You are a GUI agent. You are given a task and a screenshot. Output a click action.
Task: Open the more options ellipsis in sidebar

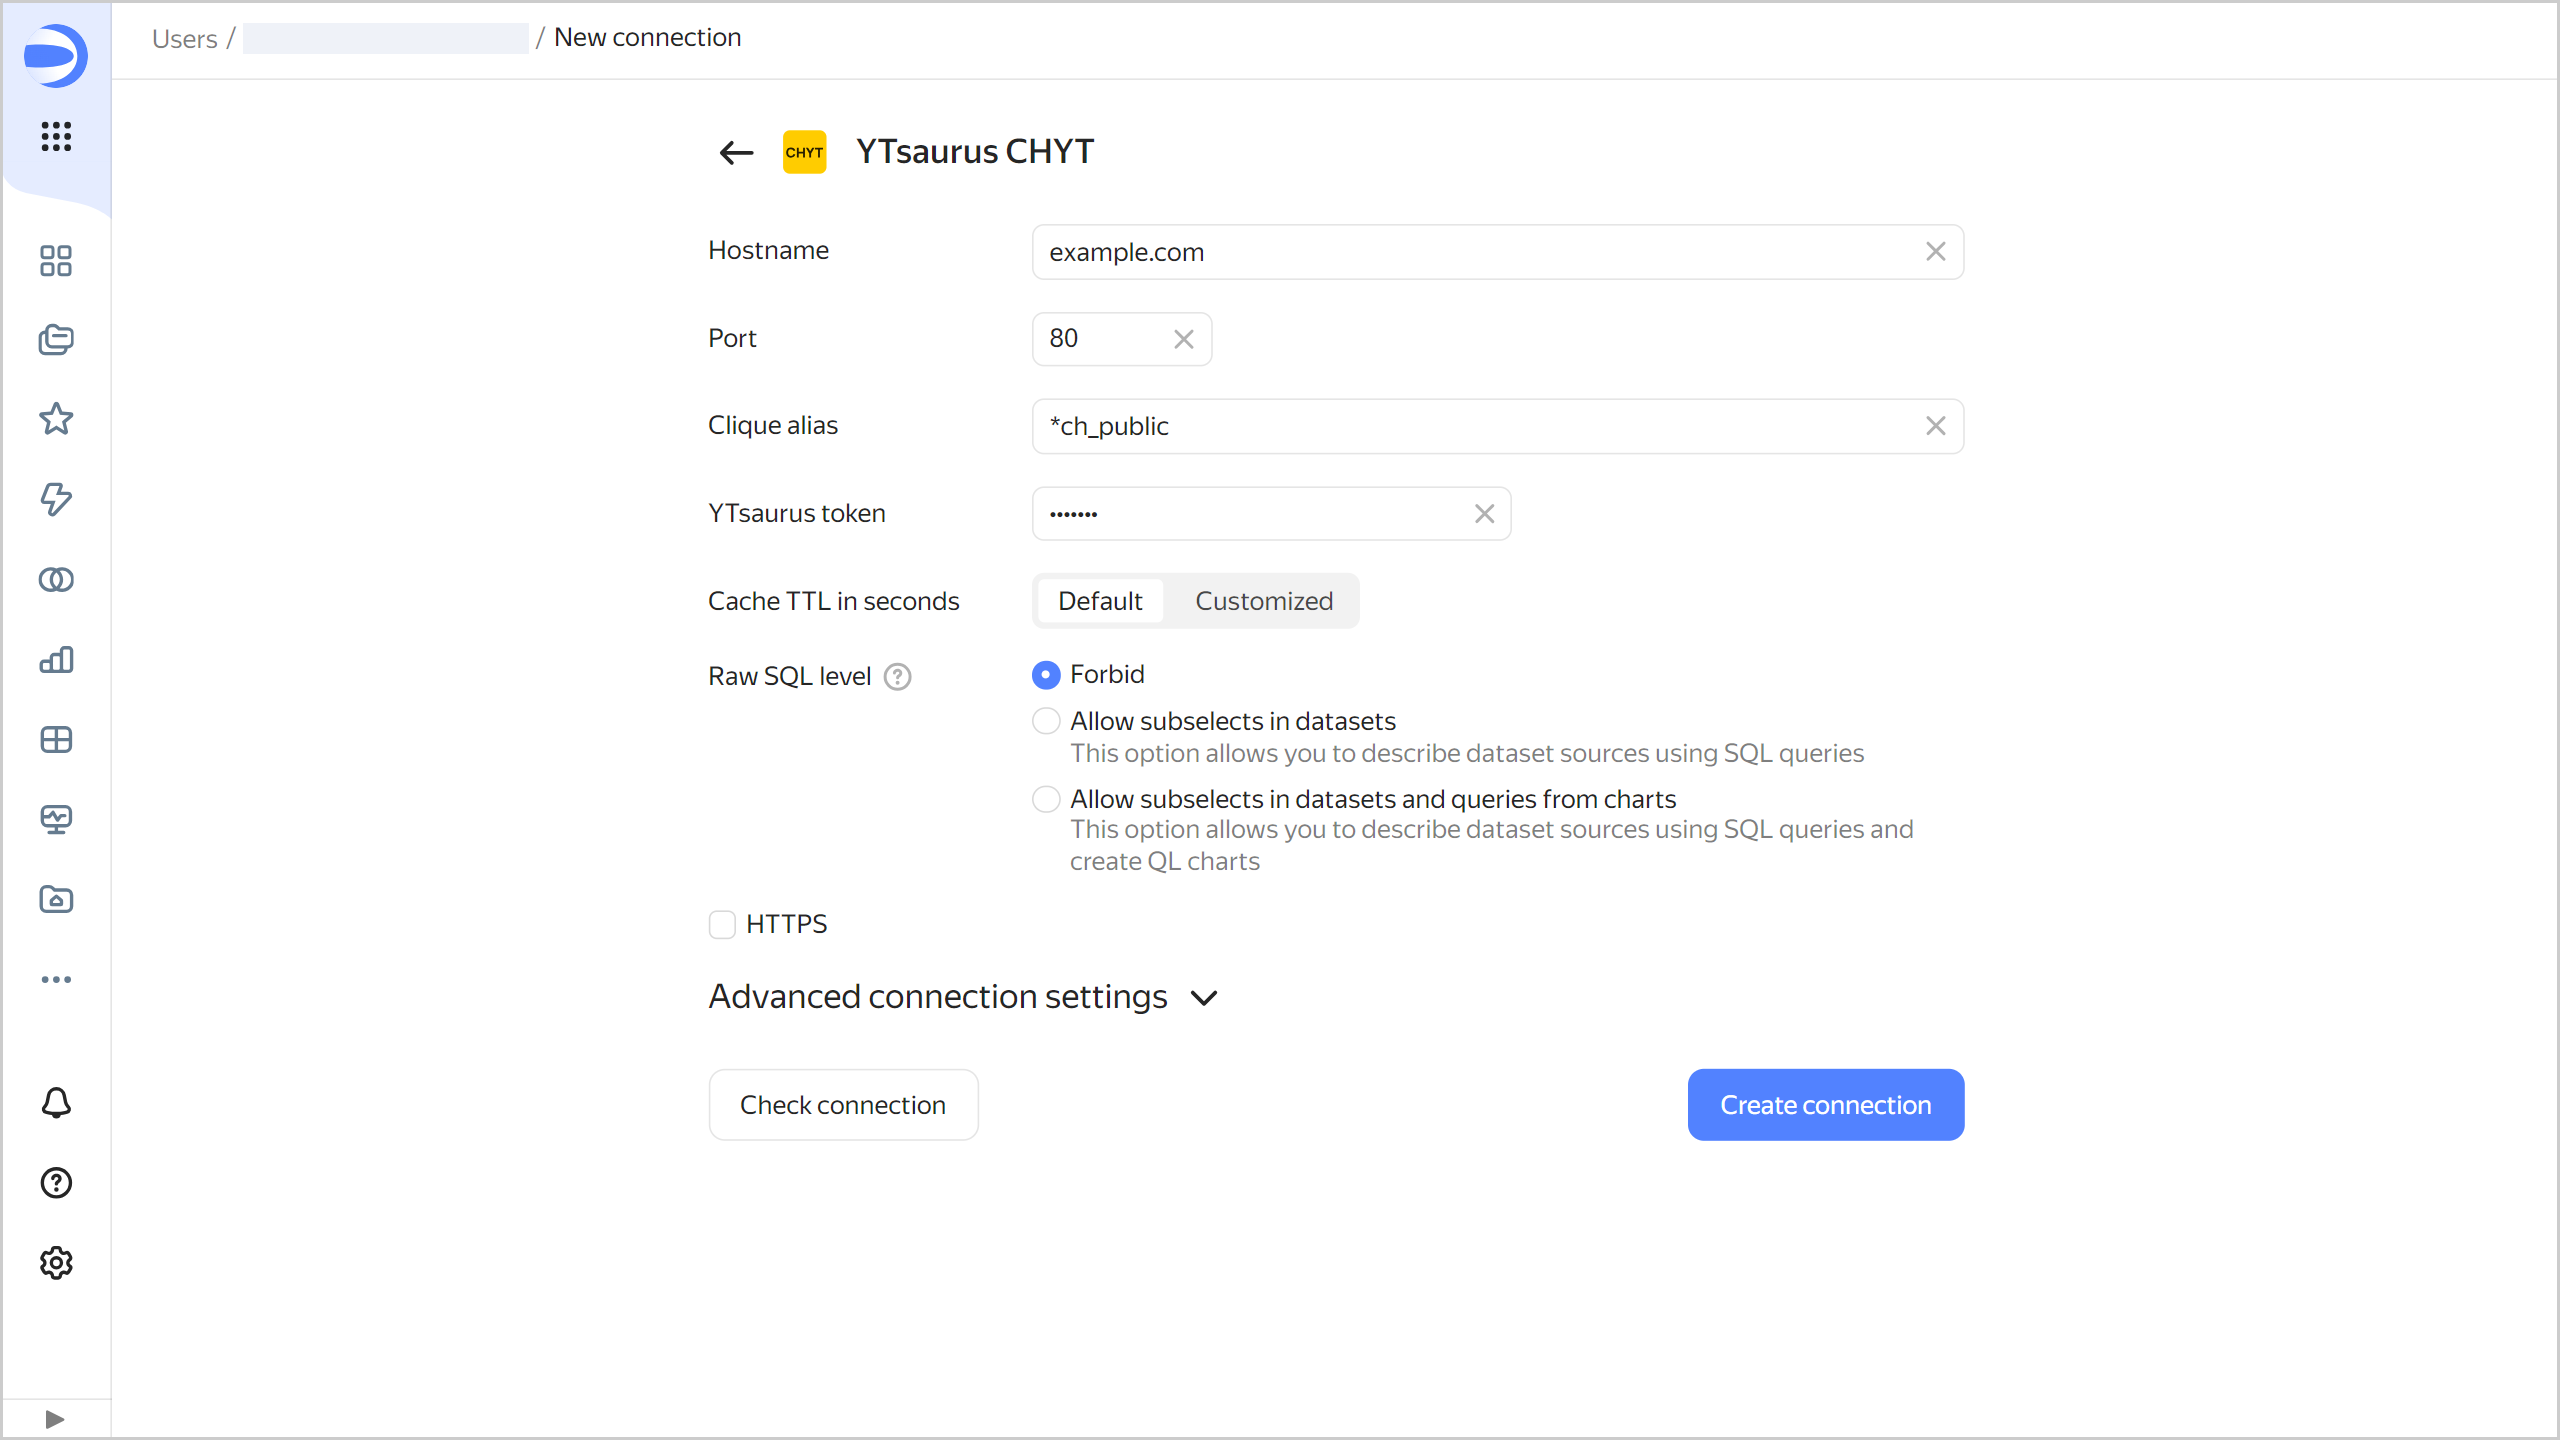pos(56,979)
